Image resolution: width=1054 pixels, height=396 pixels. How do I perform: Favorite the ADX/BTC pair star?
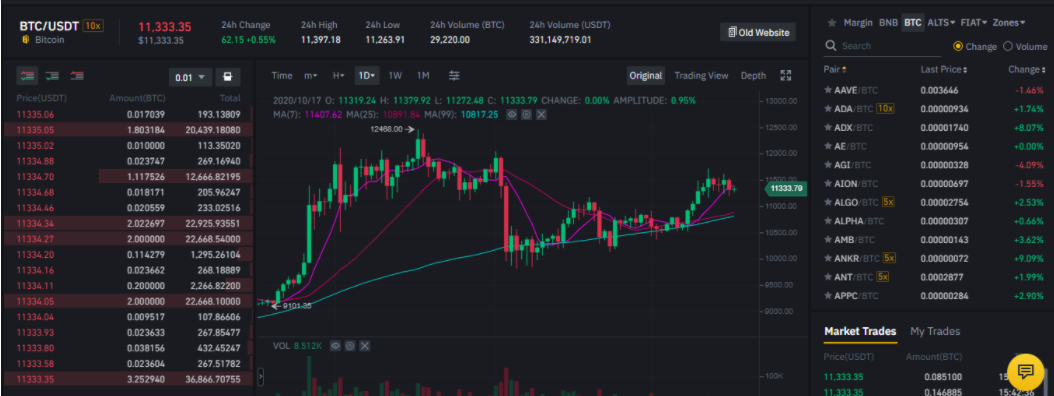(827, 127)
